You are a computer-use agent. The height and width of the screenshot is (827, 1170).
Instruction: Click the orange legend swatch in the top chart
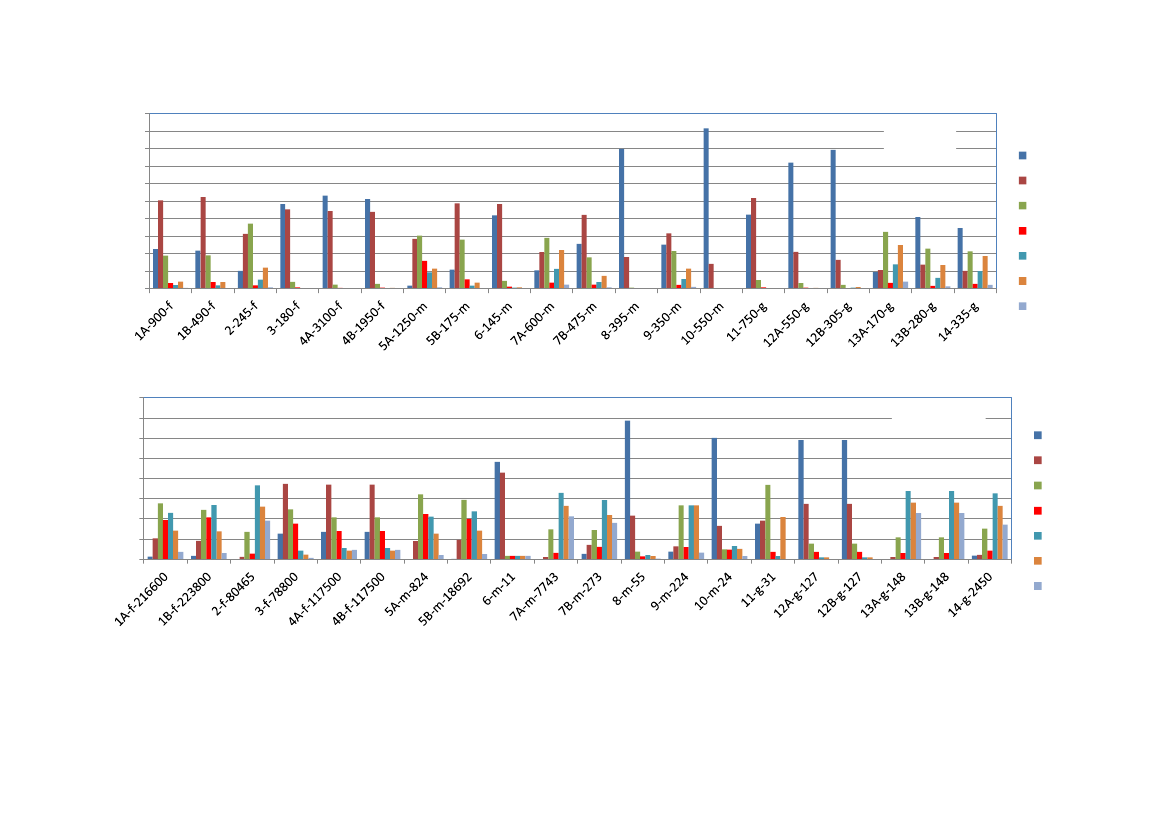tap(1022, 281)
